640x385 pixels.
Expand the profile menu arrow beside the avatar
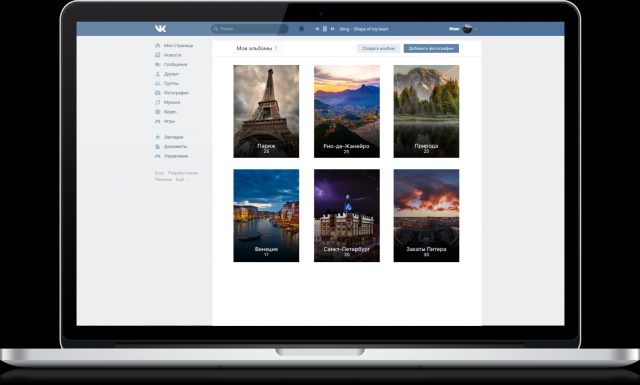tap(476, 29)
